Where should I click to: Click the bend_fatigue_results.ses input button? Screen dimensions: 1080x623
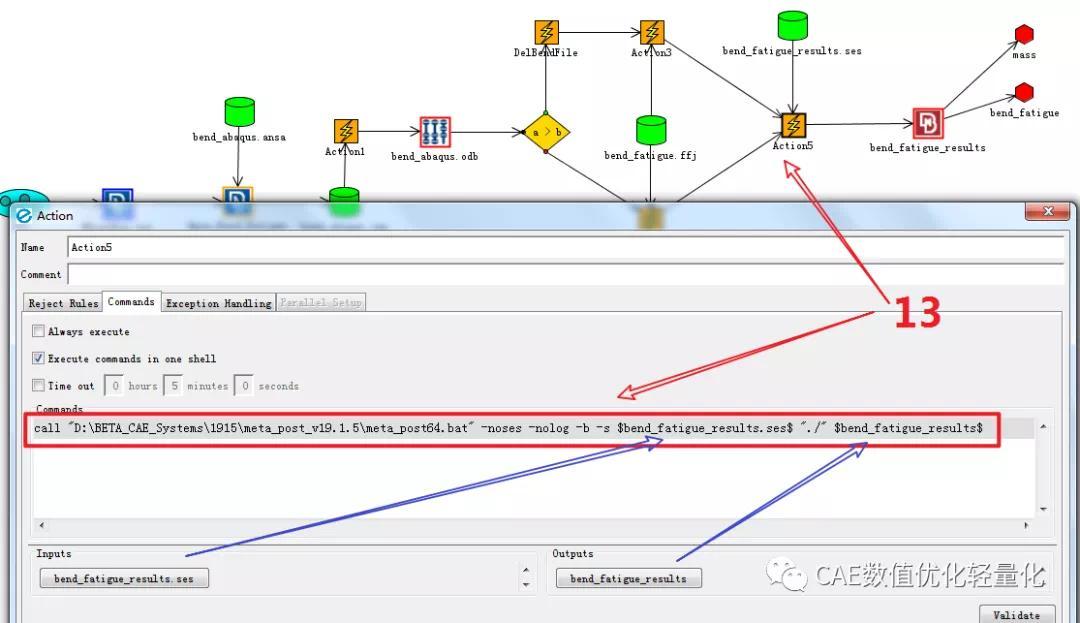pos(124,578)
